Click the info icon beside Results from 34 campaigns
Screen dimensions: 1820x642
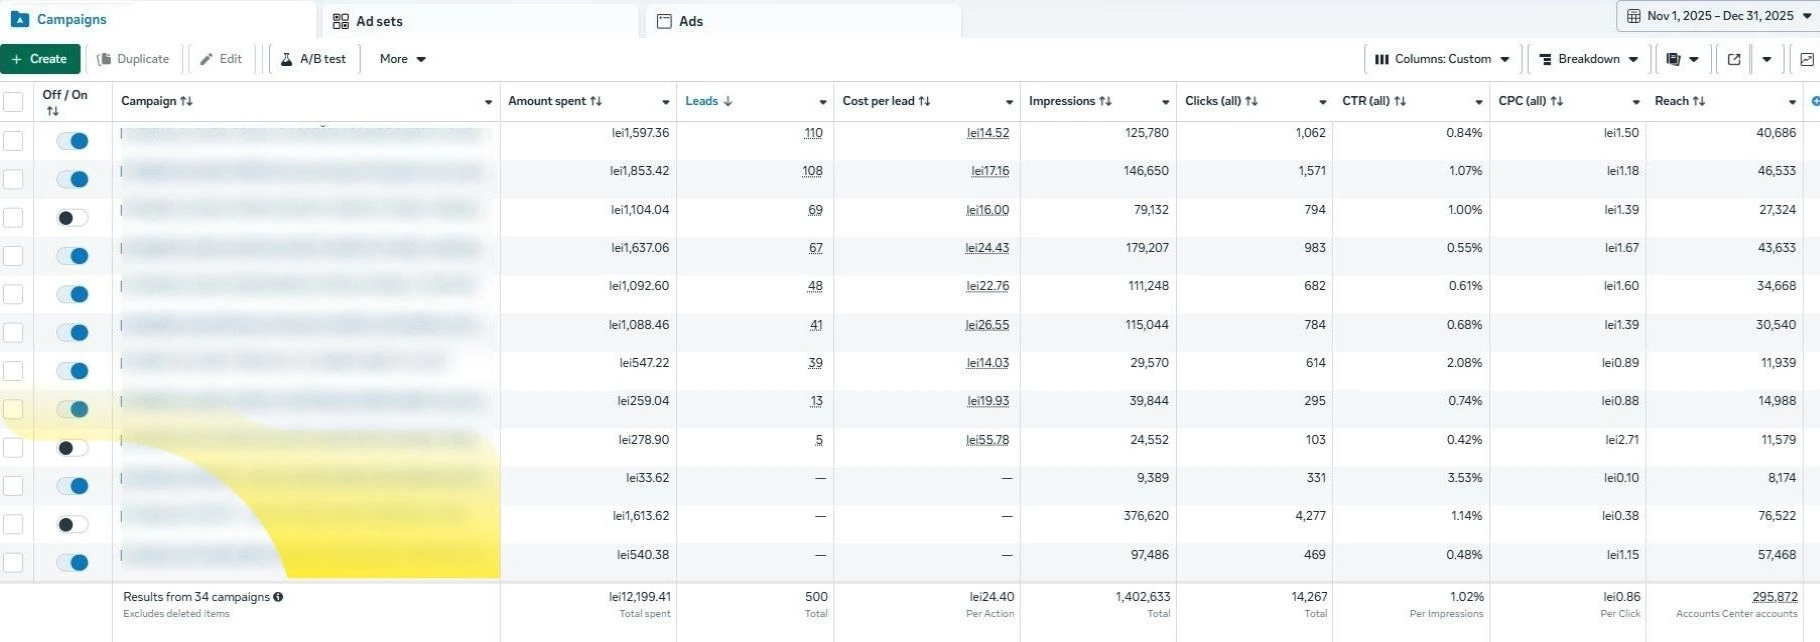pos(278,597)
